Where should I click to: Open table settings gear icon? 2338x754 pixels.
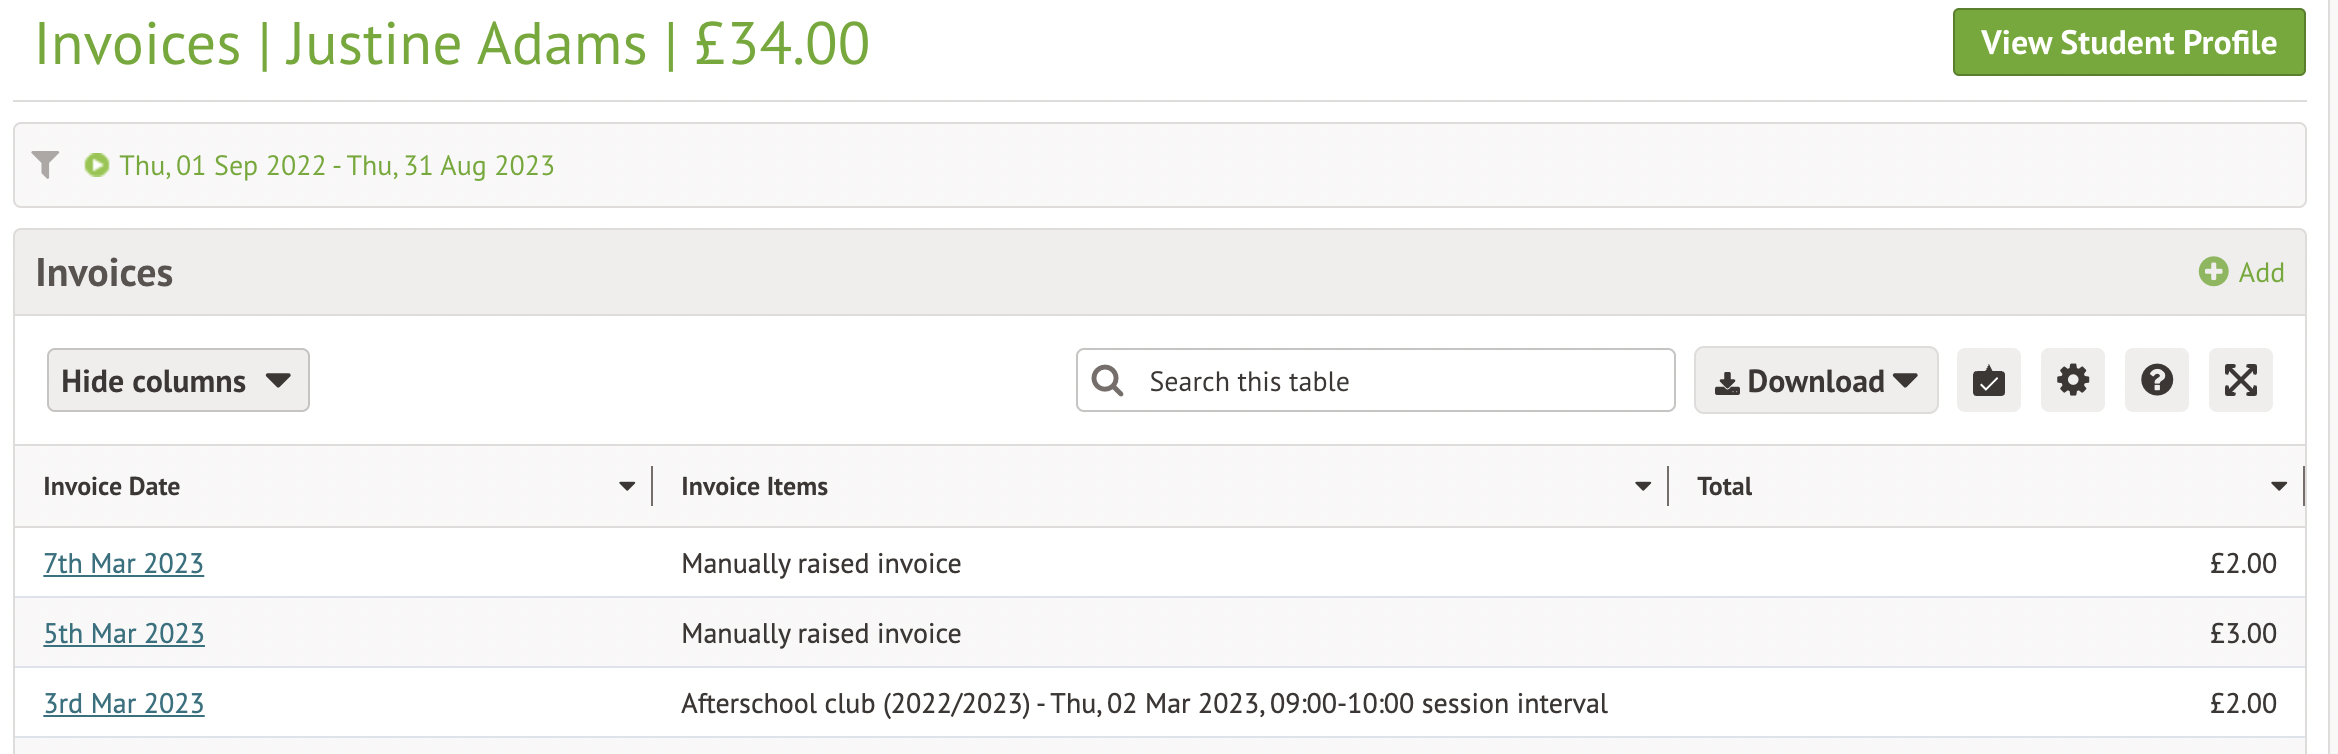[2072, 381]
